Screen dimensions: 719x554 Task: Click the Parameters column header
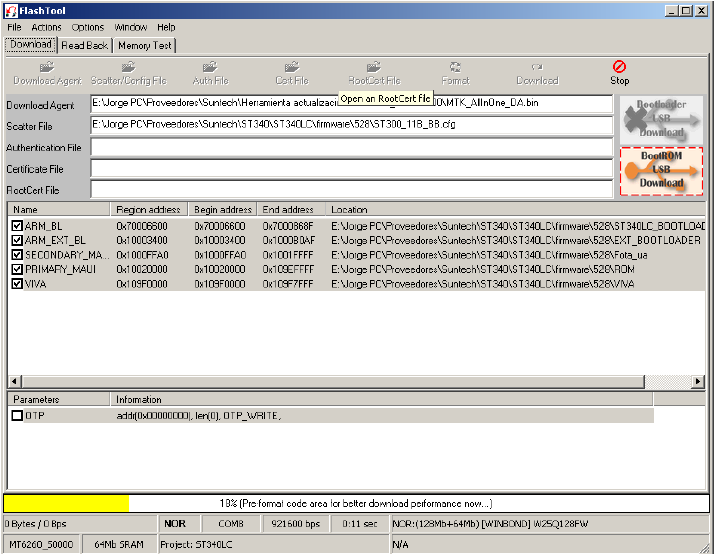coord(59,399)
